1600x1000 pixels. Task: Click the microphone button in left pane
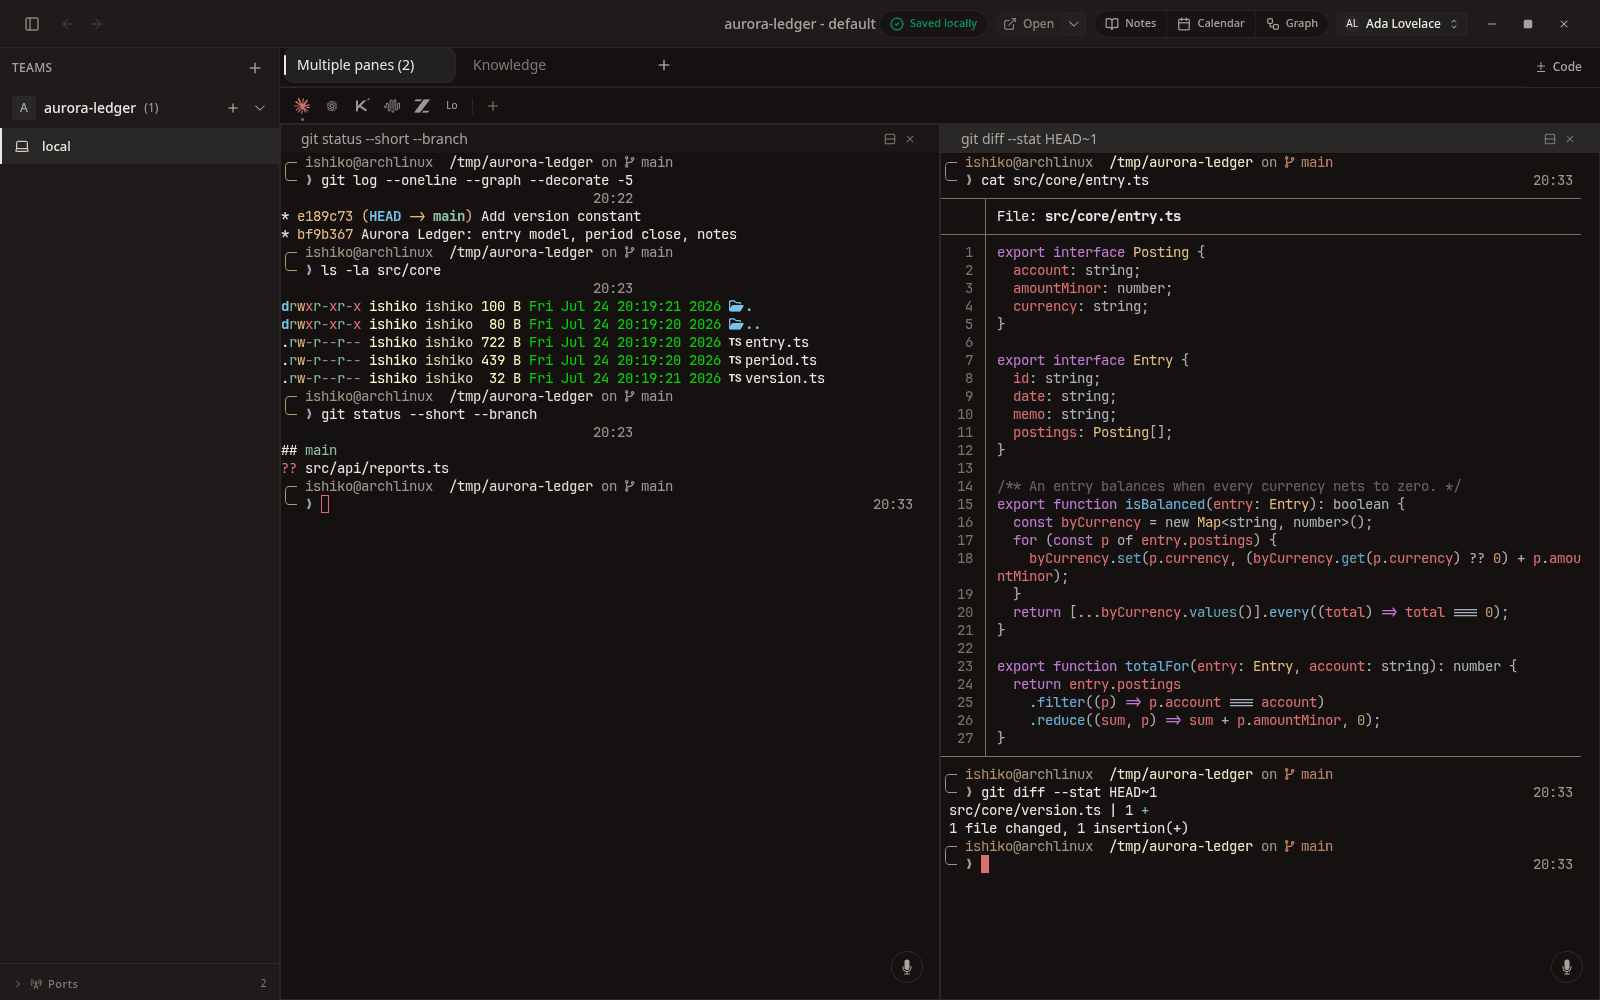pos(907,967)
